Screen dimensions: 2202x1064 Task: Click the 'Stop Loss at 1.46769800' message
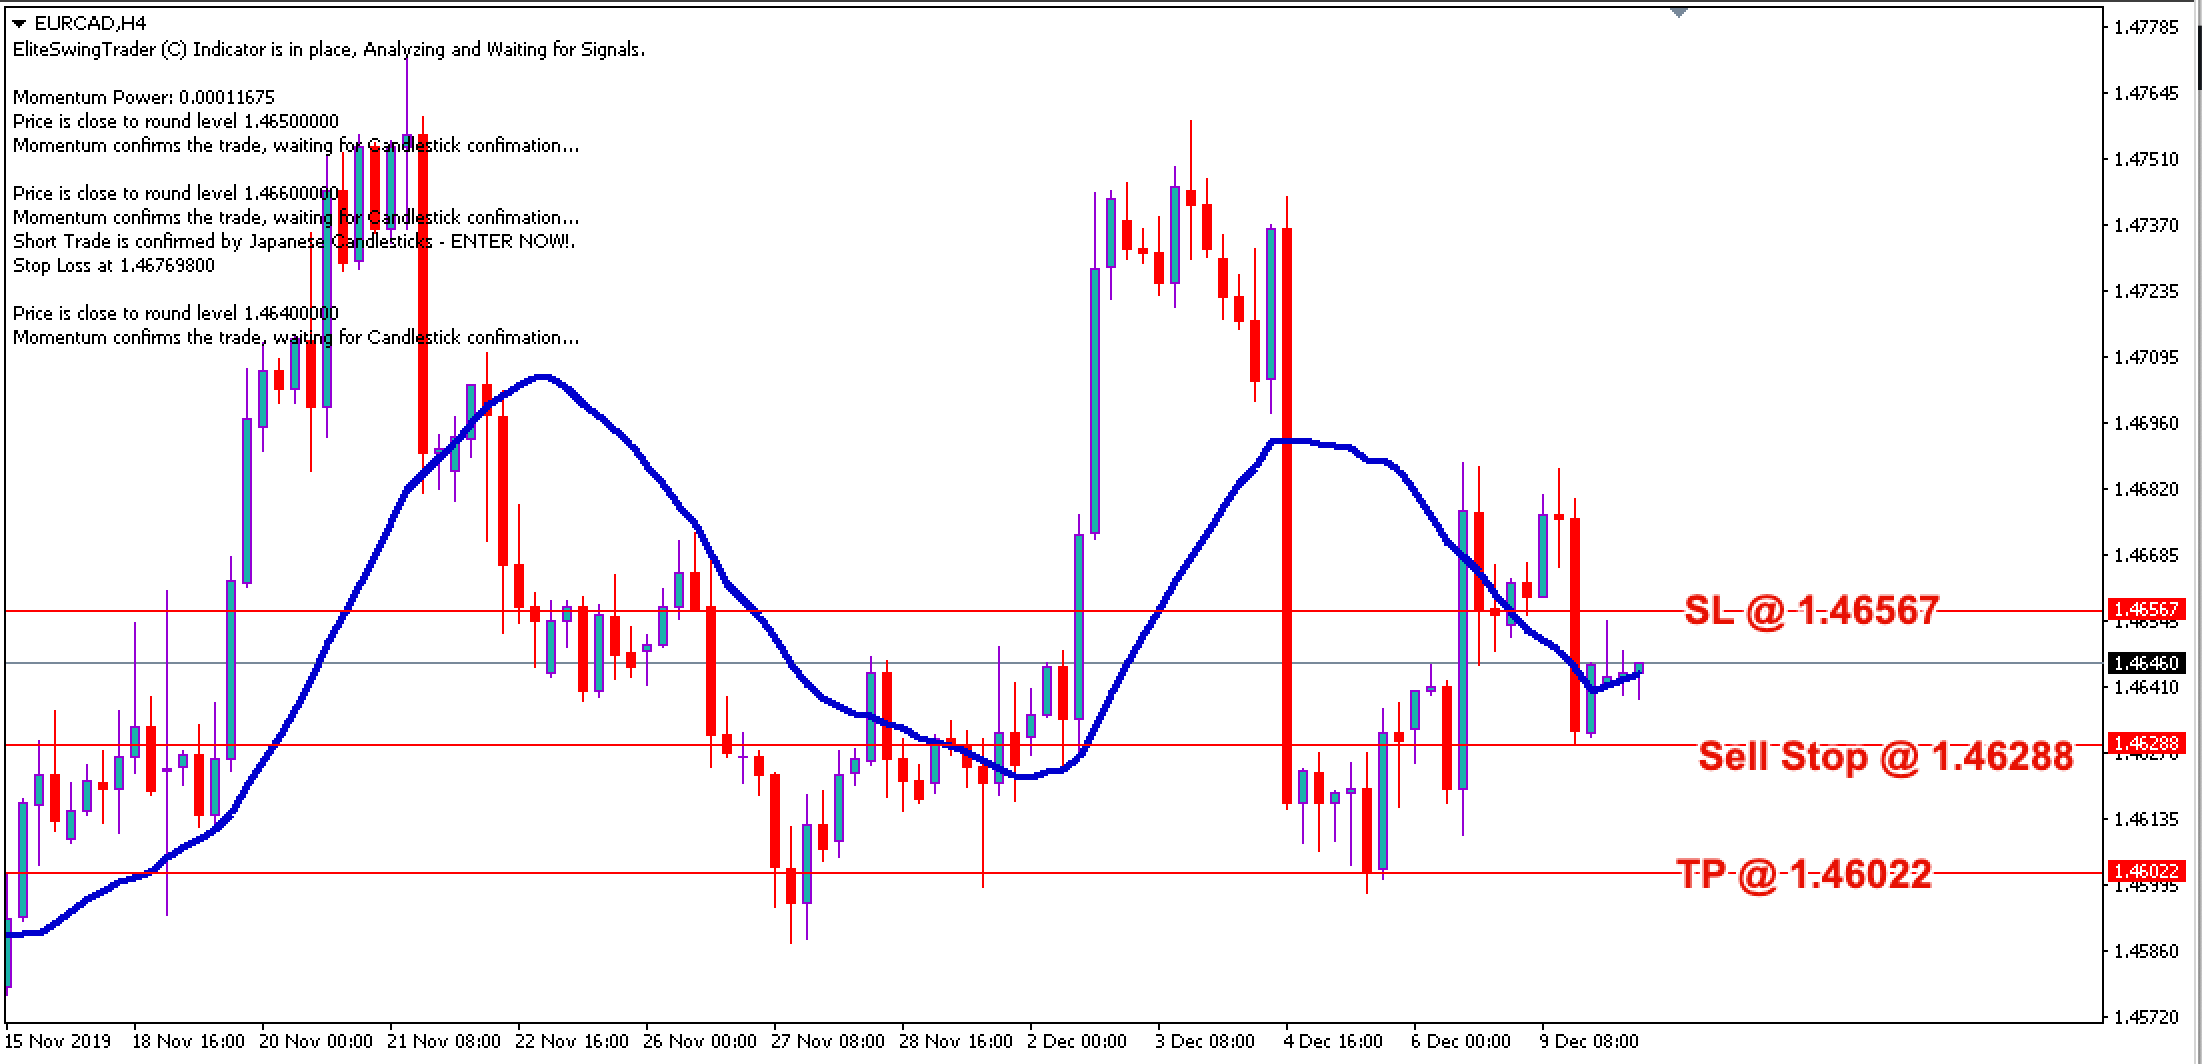coord(113,265)
